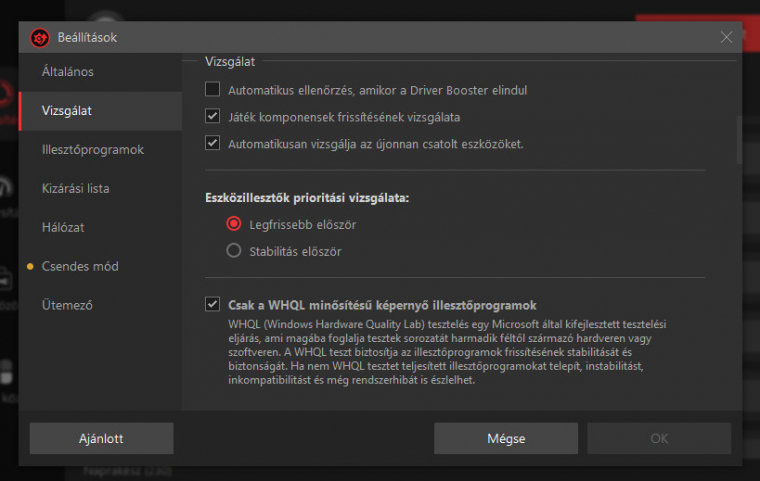The height and width of the screenshot is (481, 760).
Task: Uncheck Játék komponensek frissítésének vizsgálata
Action: click(x=212, y=116)
